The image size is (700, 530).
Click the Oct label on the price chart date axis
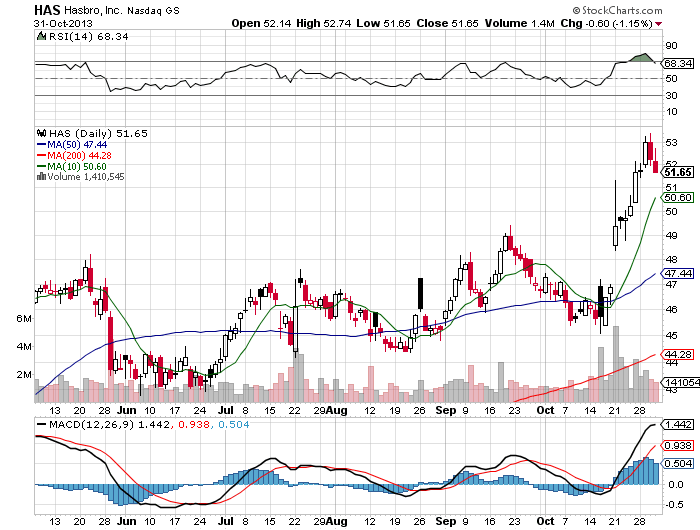click(545, 410)
